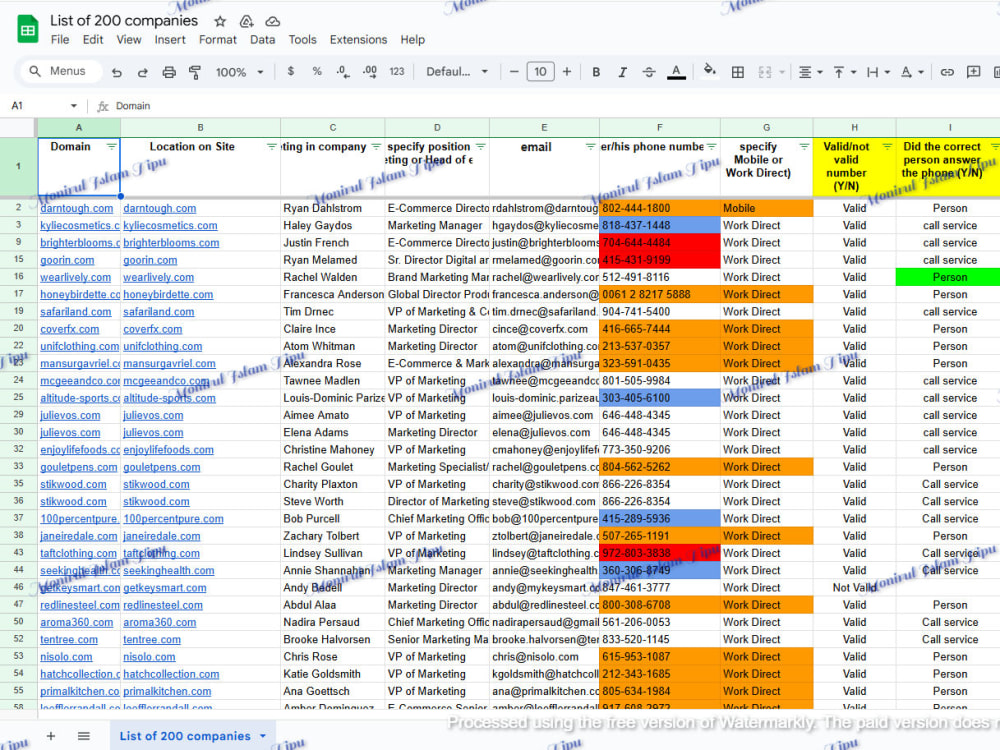The height and width of the screenshot is (750, 1000).
Task: Open the all sheets list icon
Action: point(84,735)
